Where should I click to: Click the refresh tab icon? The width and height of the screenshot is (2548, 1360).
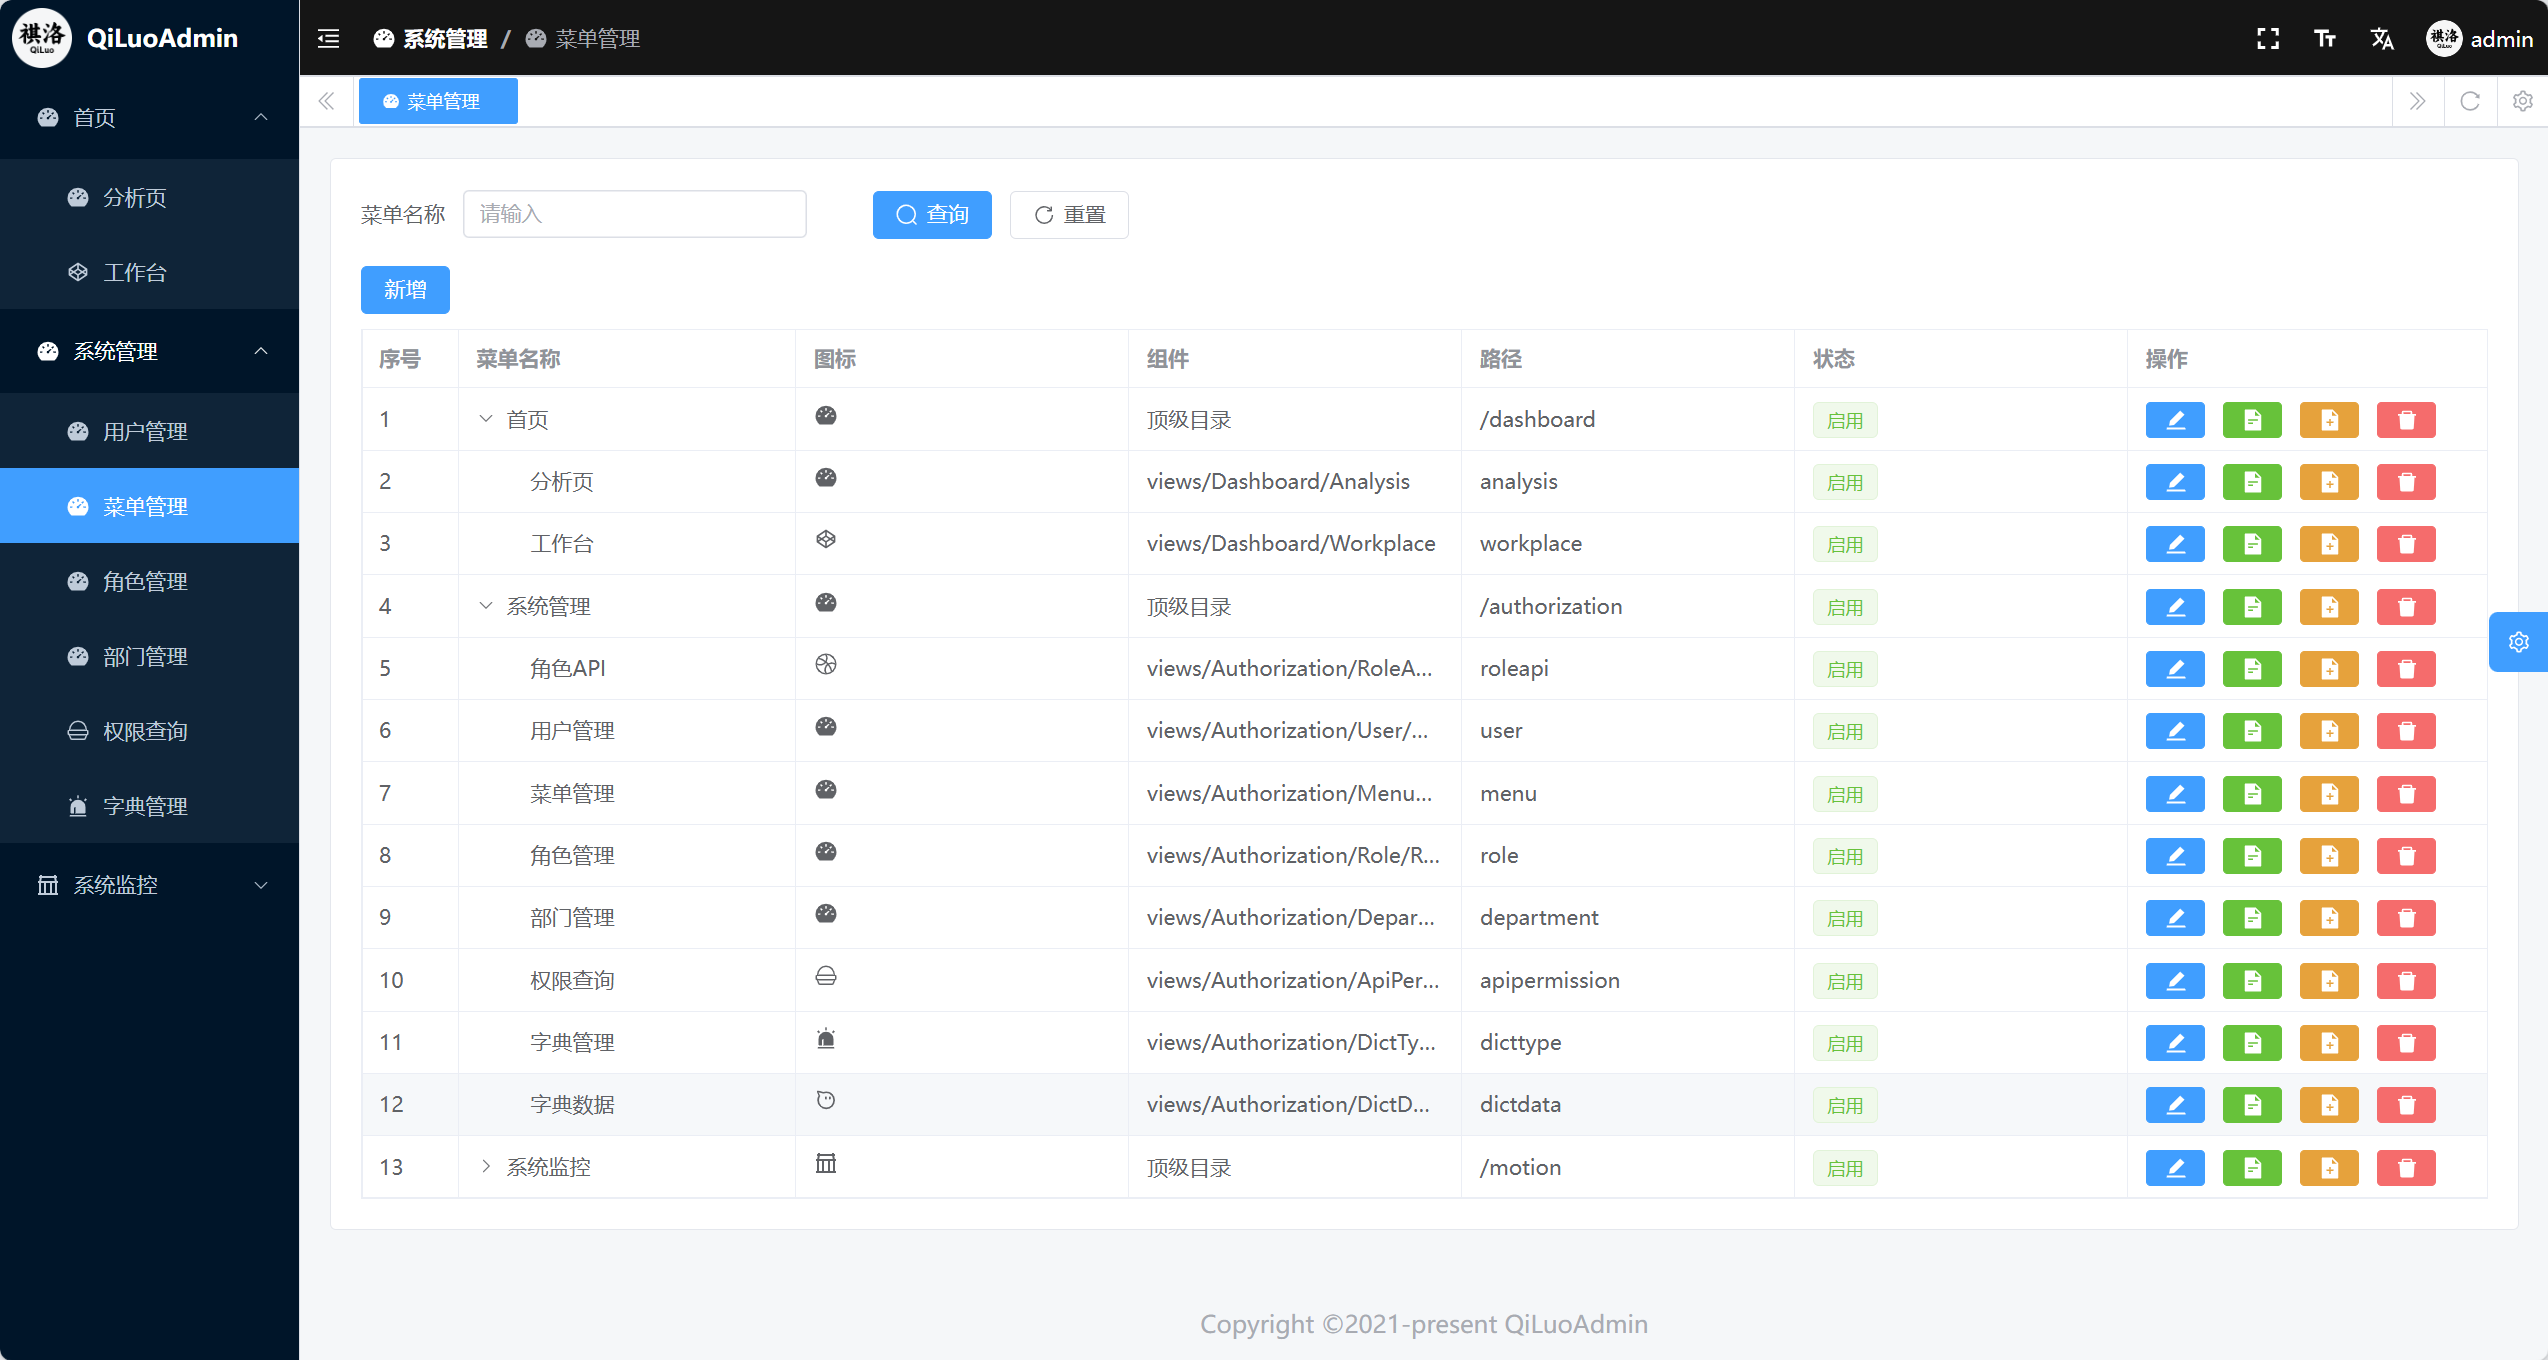[2469, 101]
